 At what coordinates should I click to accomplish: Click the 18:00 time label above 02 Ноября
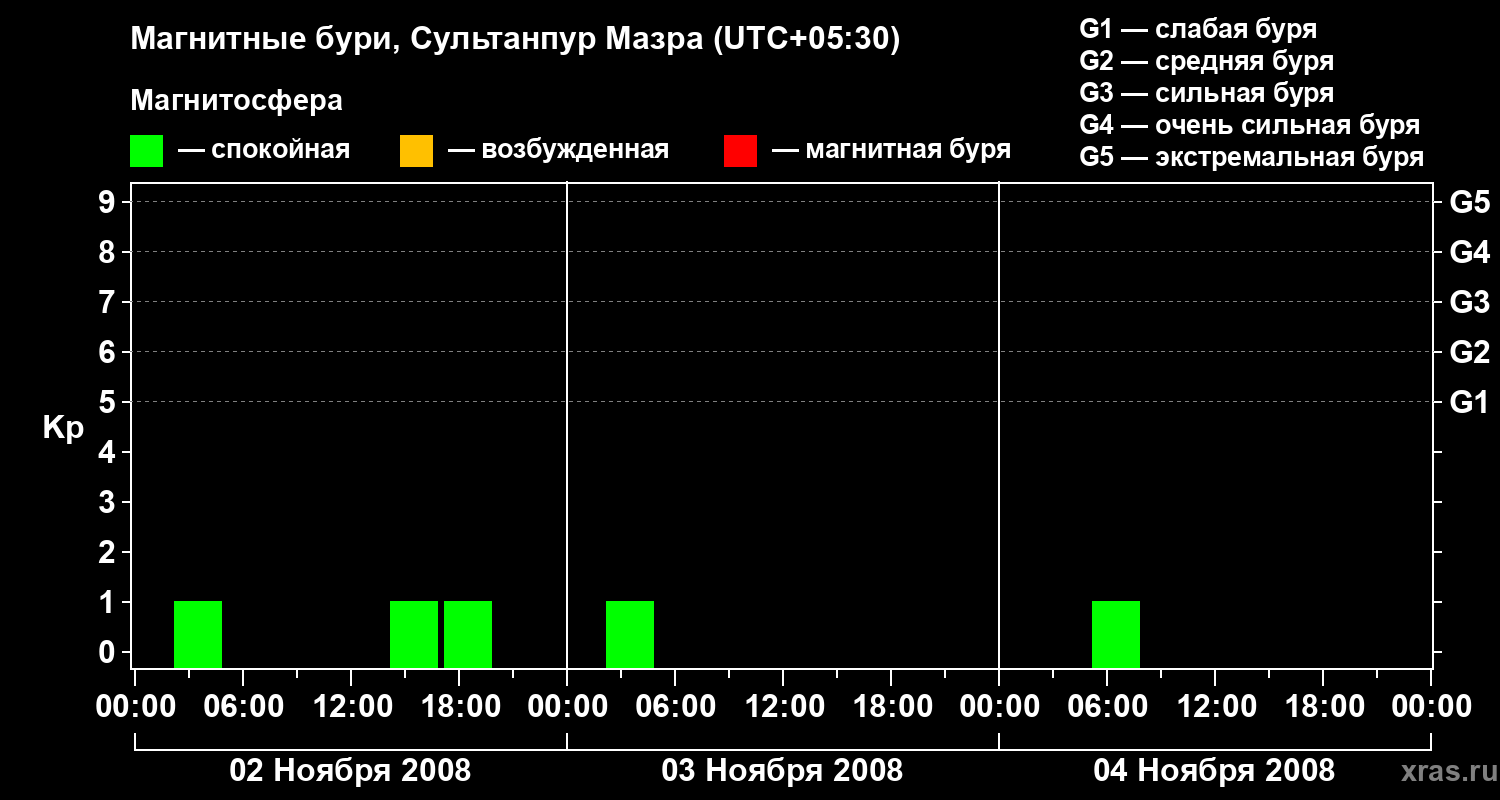click(x=459, y=706)
